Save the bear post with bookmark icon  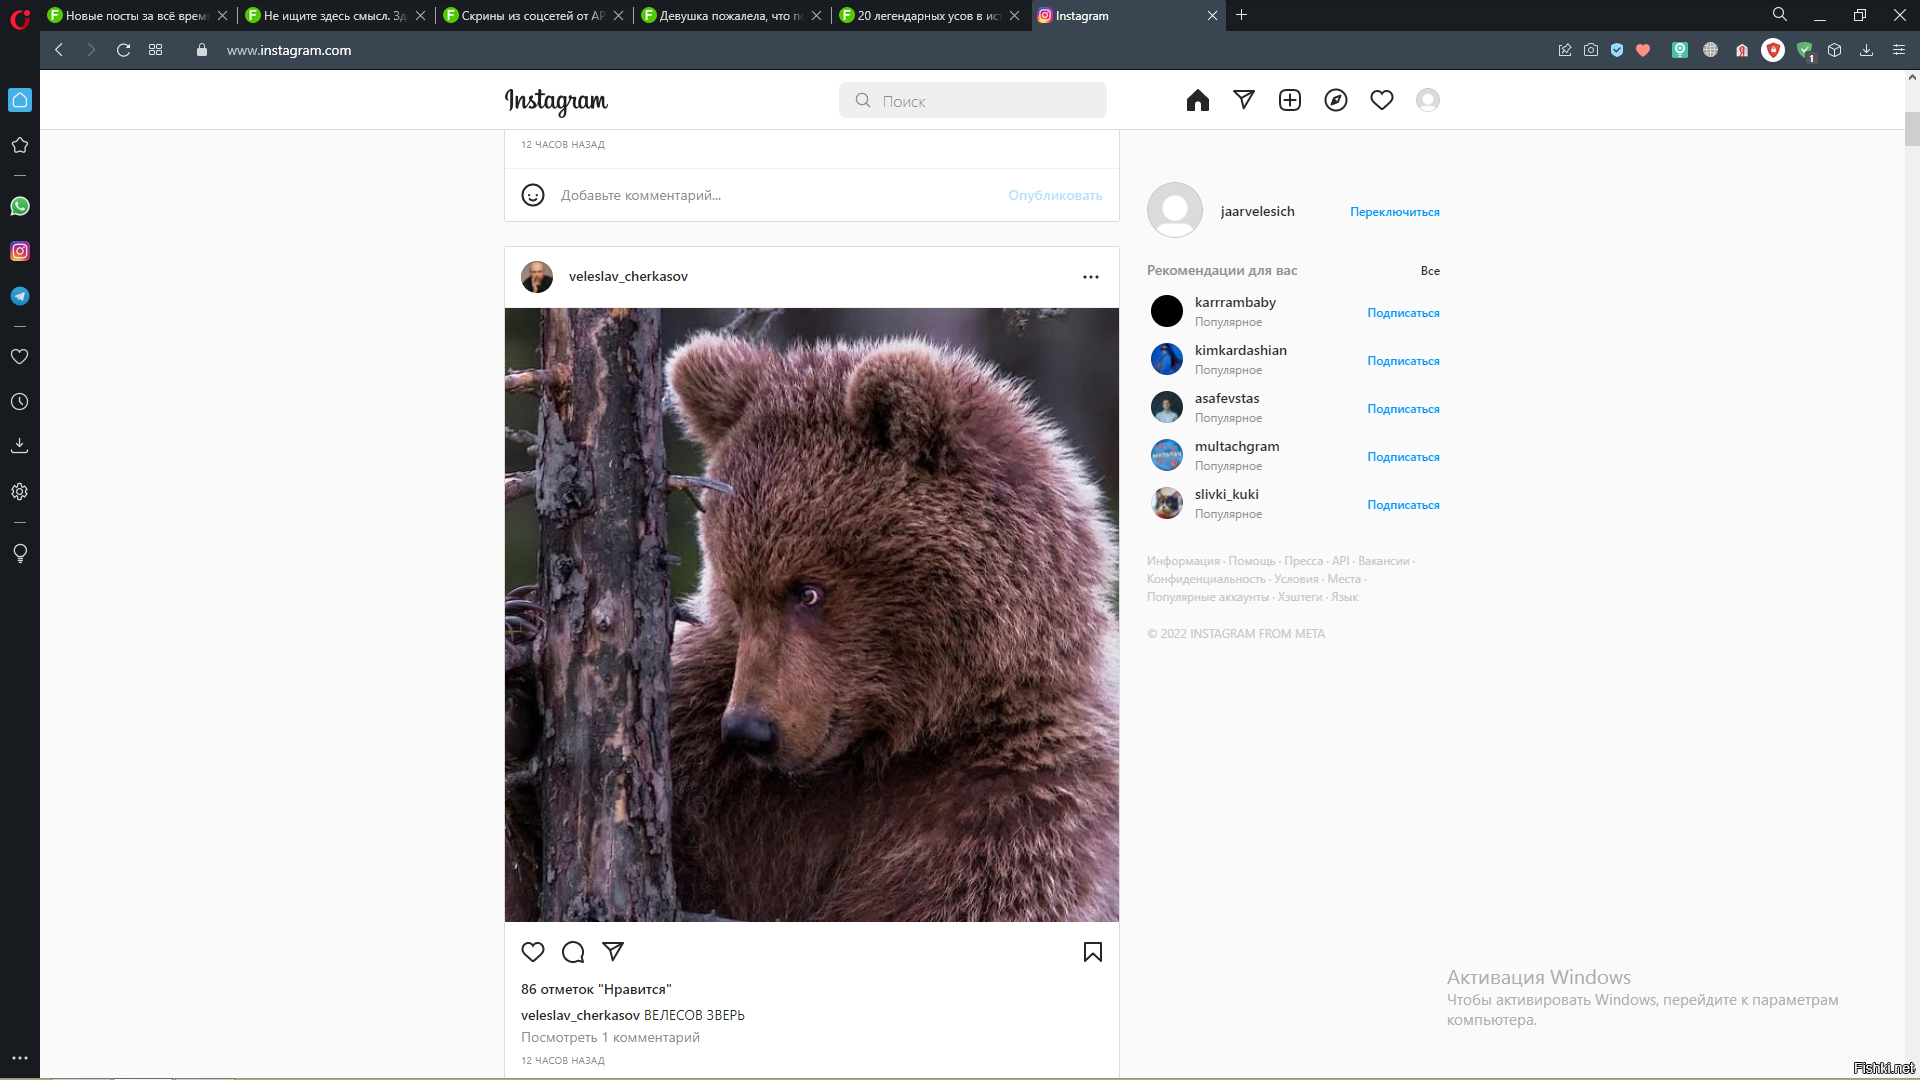(x=1092, y=952)
